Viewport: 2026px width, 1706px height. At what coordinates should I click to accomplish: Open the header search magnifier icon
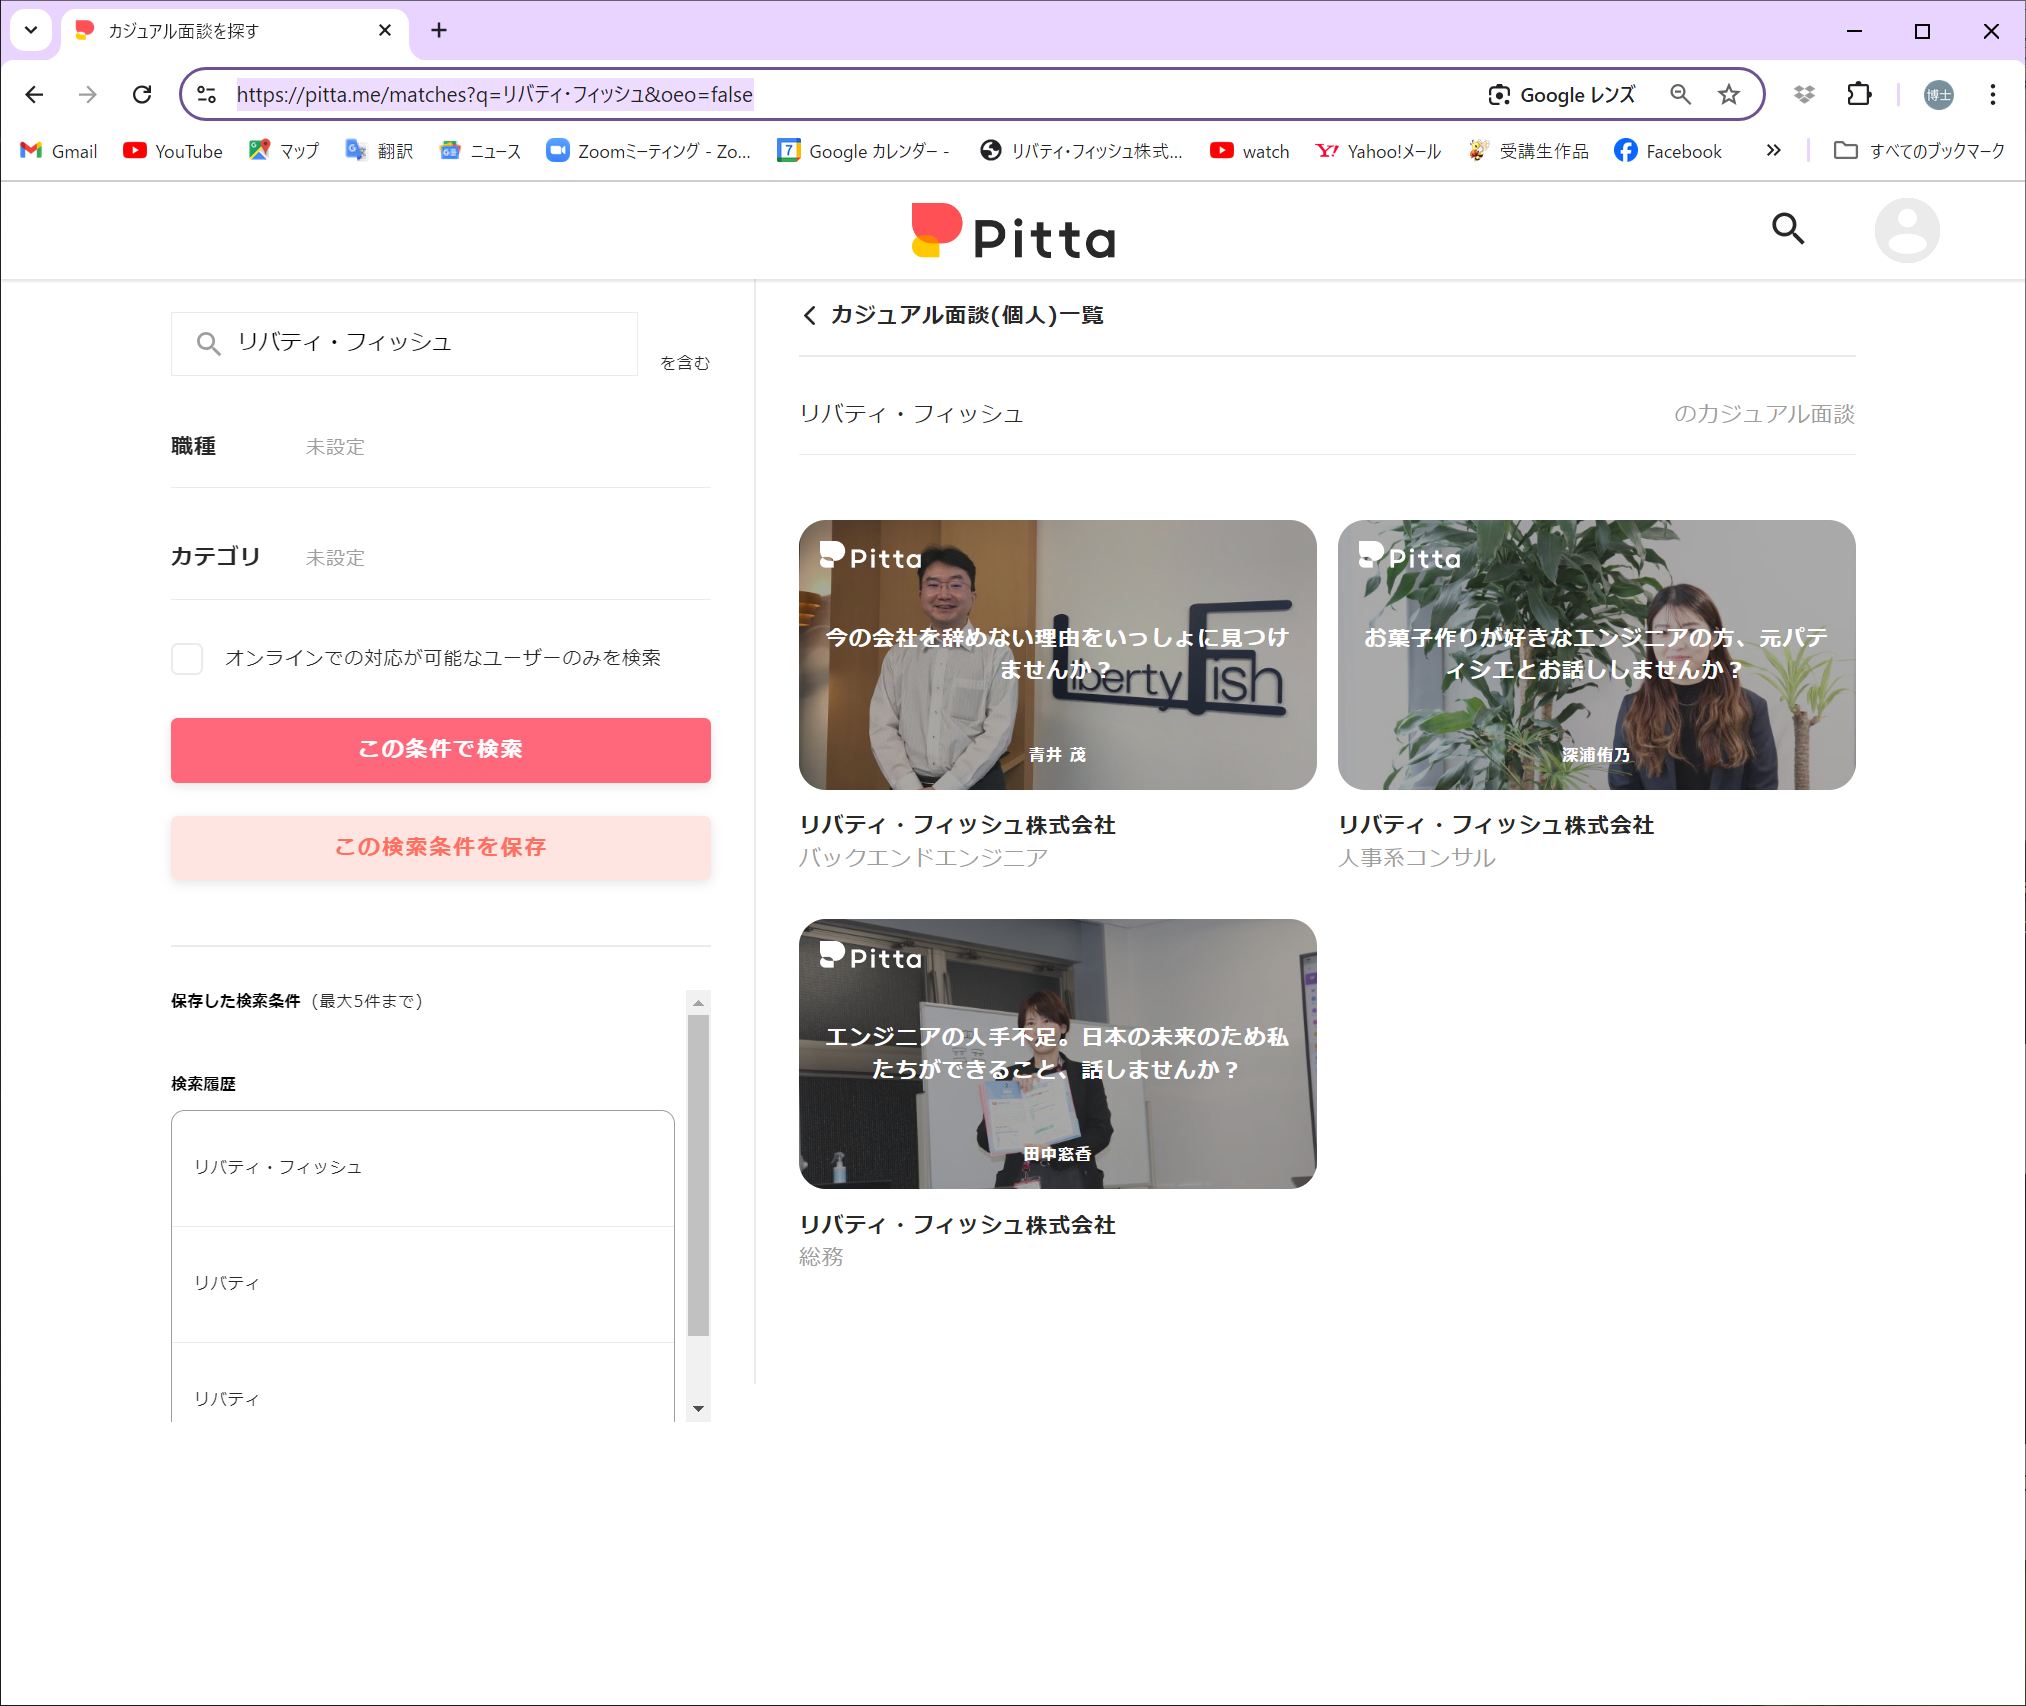[1788, 229]
